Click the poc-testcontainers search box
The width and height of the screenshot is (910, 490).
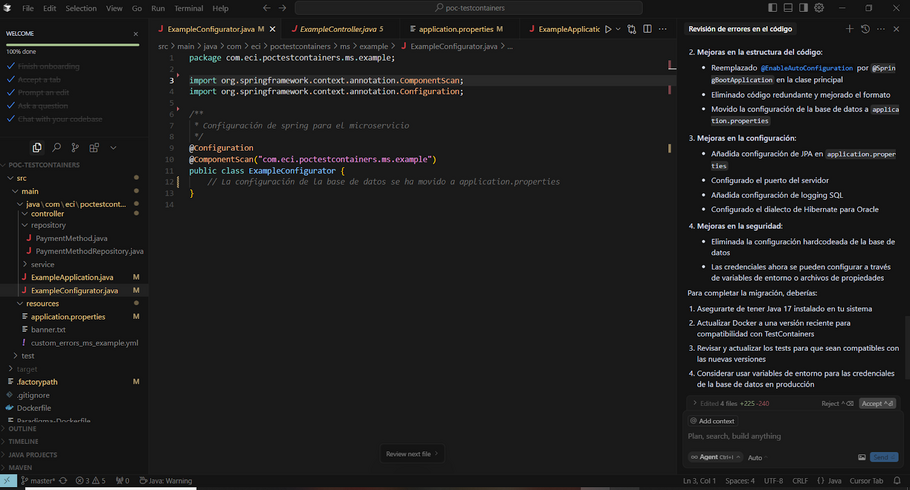469,8
